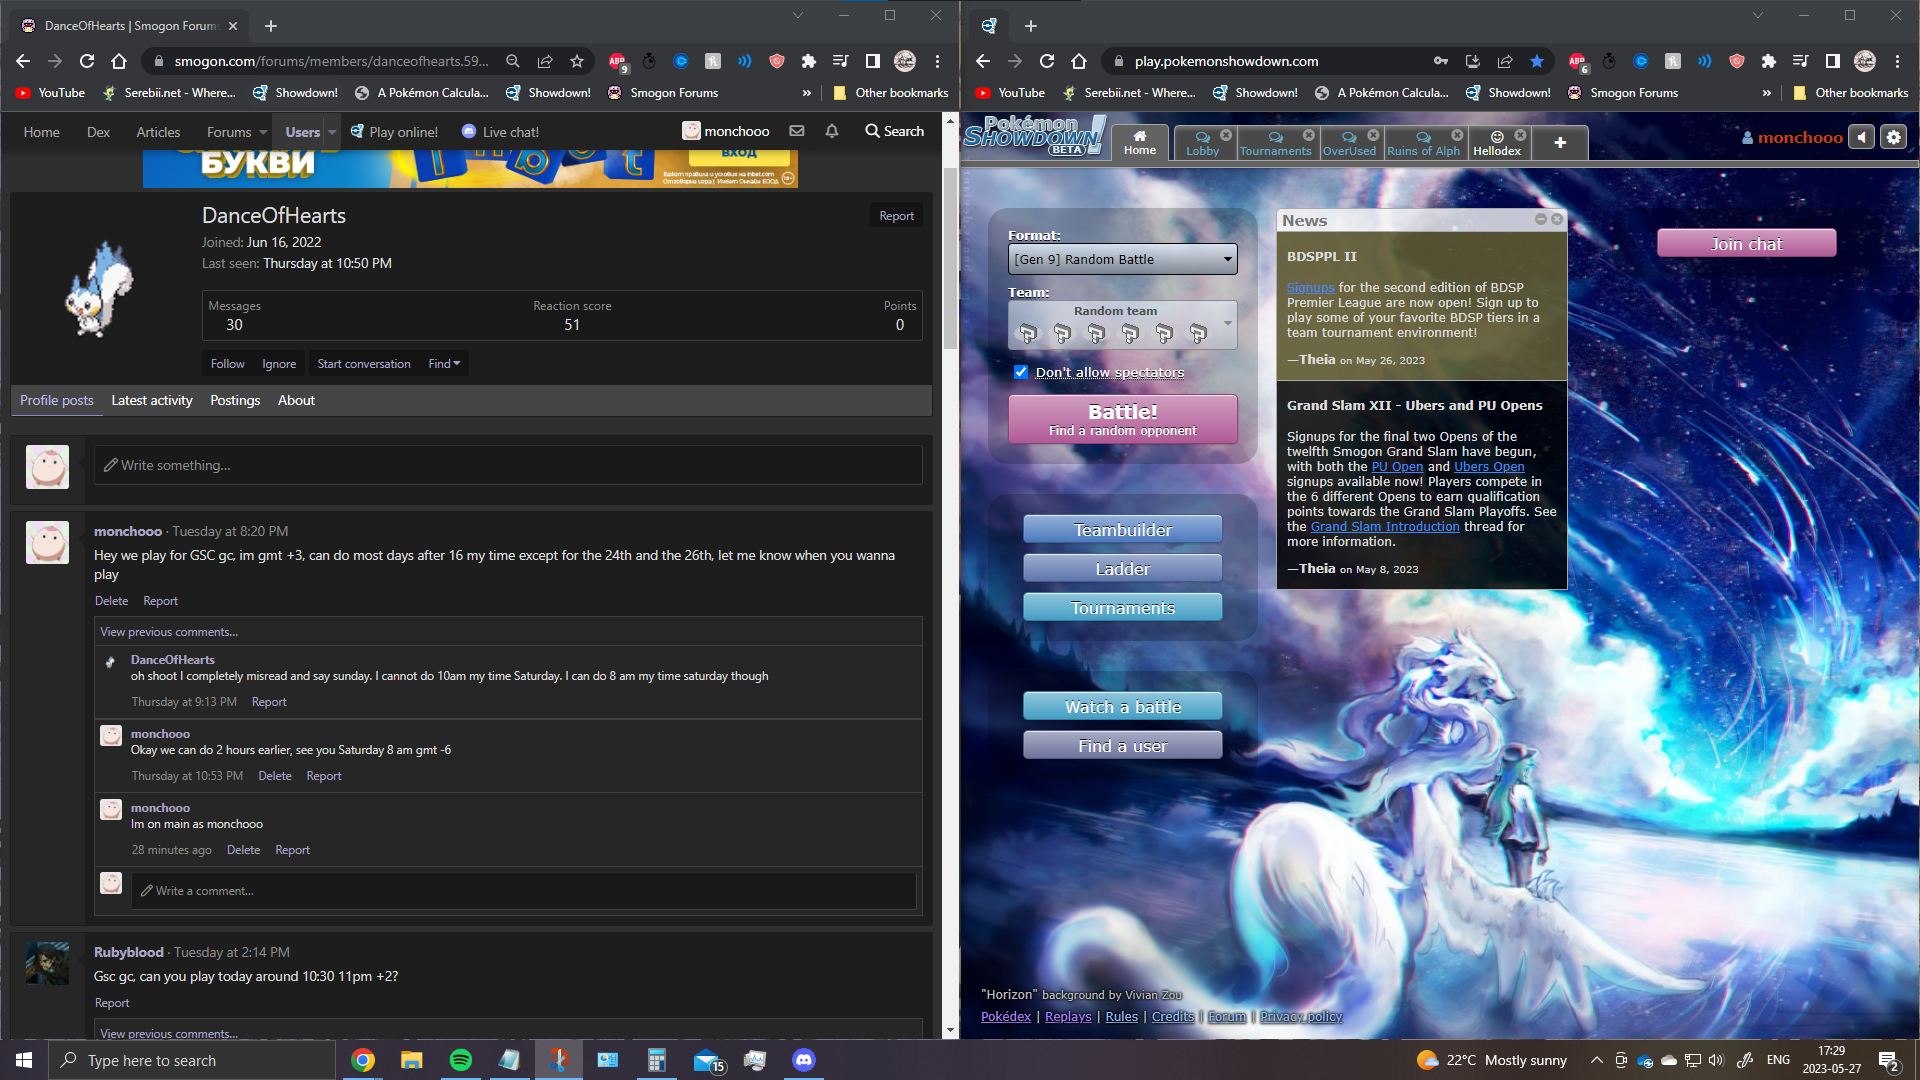Close the OverUsed room tab
This screenshot has height=1080, width=1920.
1373,135
